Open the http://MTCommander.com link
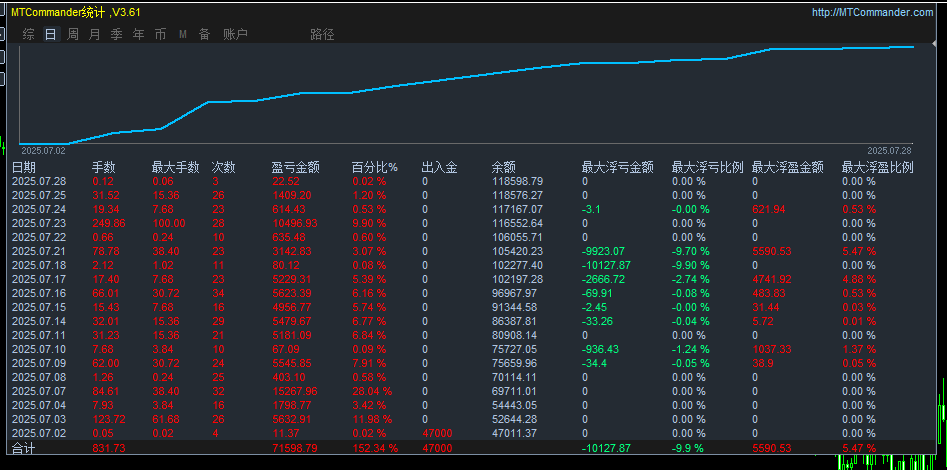Screen dimensions: 947x470 [872, 12]
